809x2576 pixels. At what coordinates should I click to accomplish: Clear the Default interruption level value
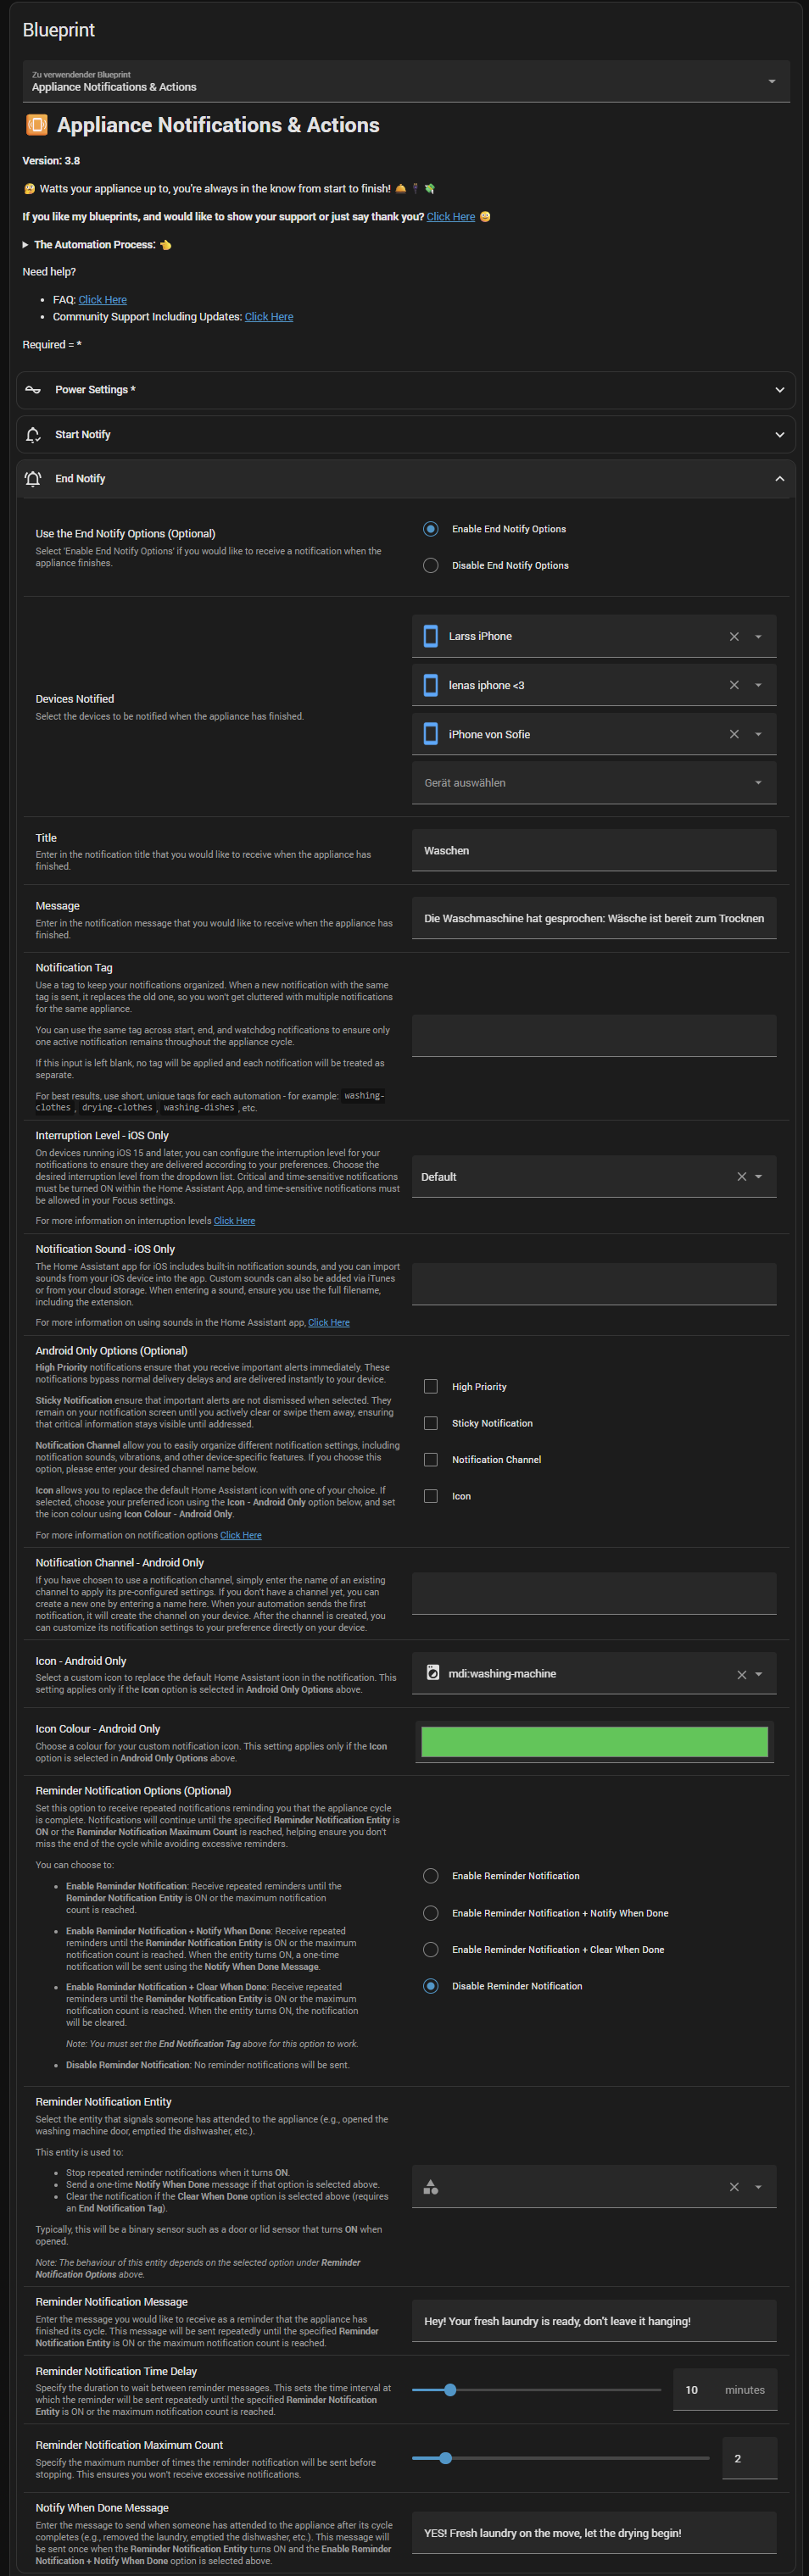[741, 1177]
